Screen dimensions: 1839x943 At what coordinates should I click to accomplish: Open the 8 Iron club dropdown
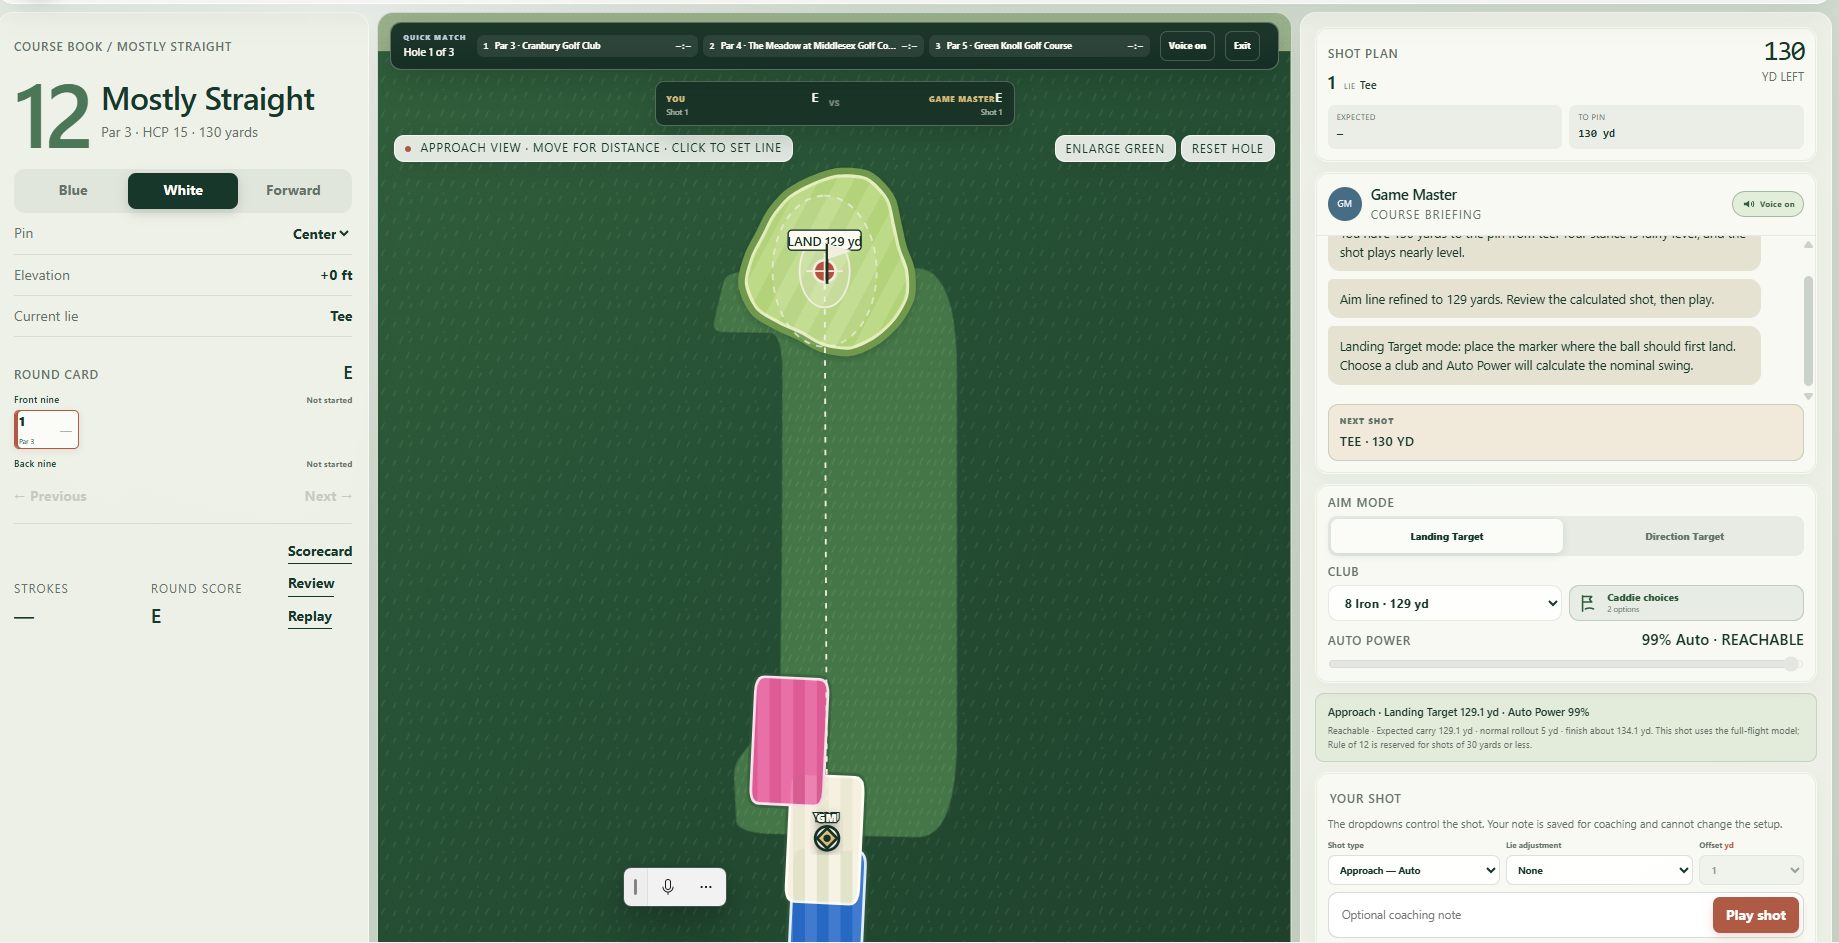pyautogui.click(x=1445, y=603)
